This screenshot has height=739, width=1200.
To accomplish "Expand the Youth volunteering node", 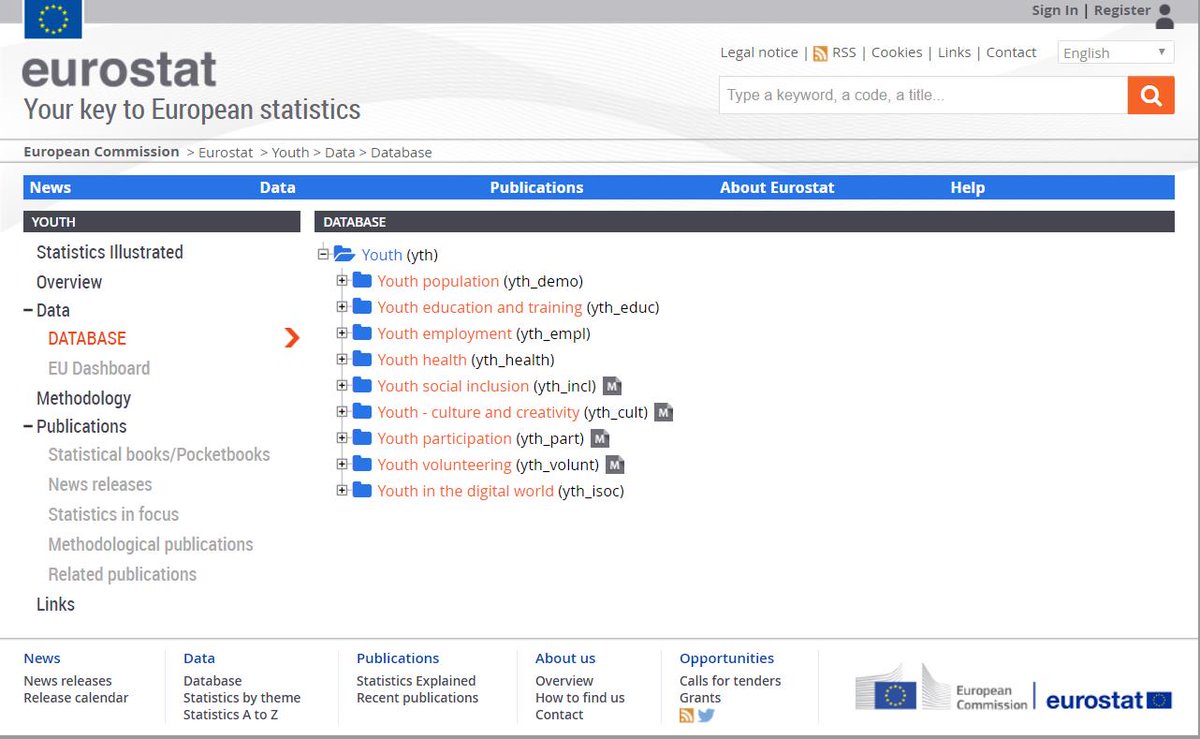I will click(342, 463).
